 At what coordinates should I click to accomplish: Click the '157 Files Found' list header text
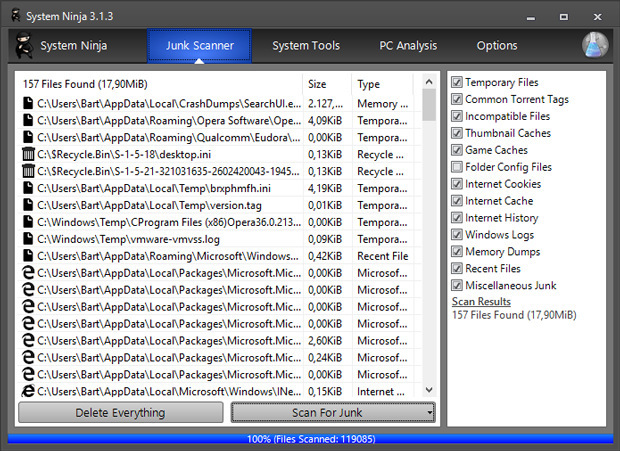85,84
